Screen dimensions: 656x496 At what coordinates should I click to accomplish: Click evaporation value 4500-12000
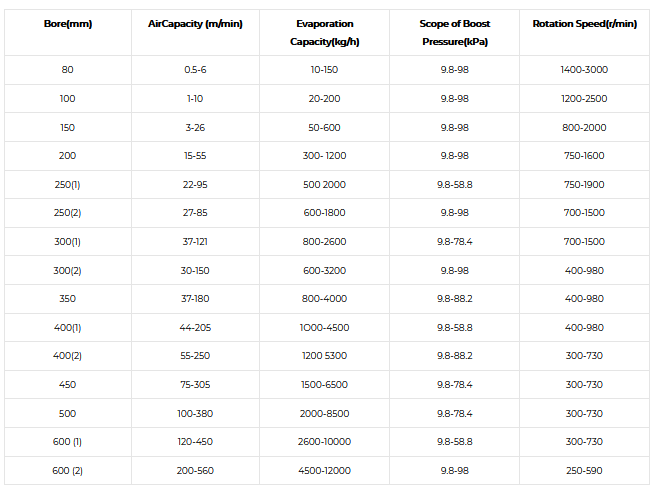tap(324, 471)
